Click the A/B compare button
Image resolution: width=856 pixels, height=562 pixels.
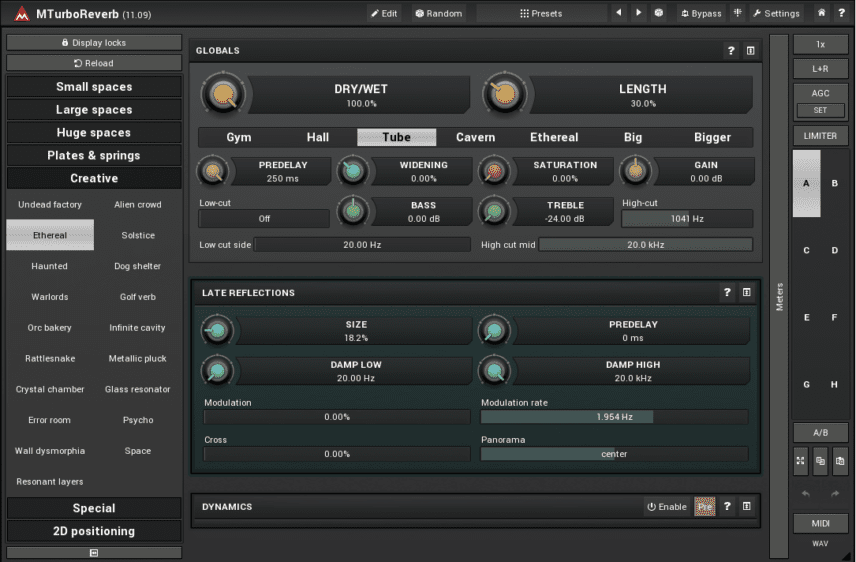pos(820,433)
